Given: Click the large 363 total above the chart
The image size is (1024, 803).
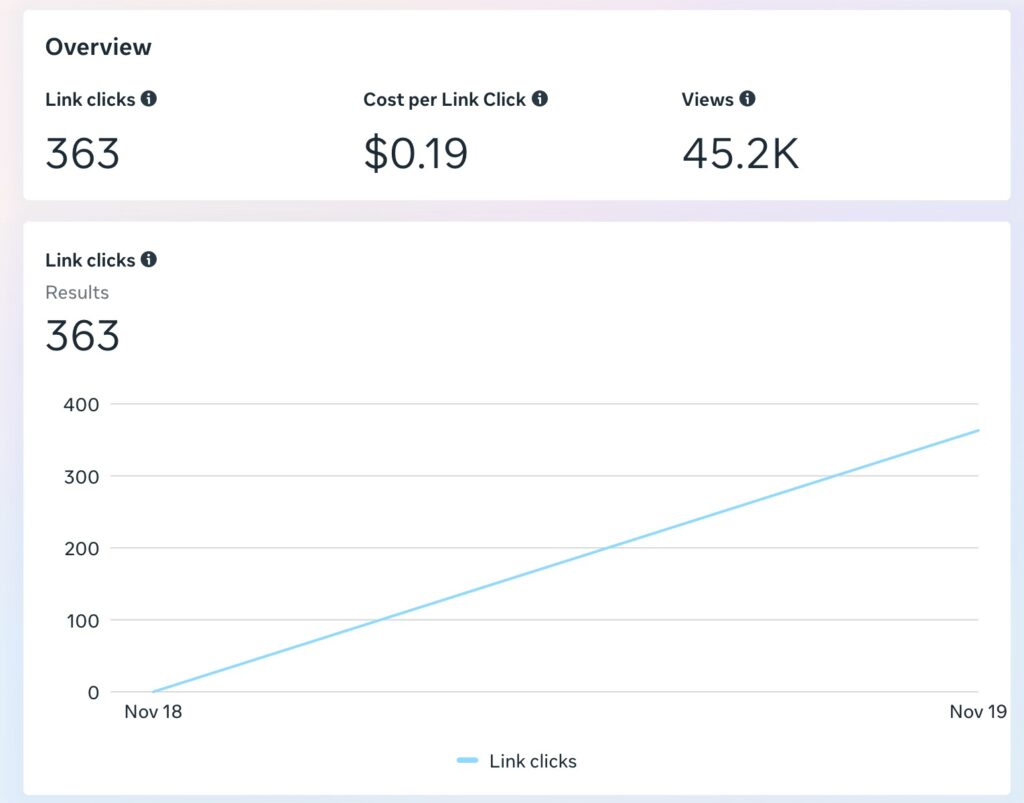Looking at the screenshot, I should pyautogui.click(x=82, y=336).
